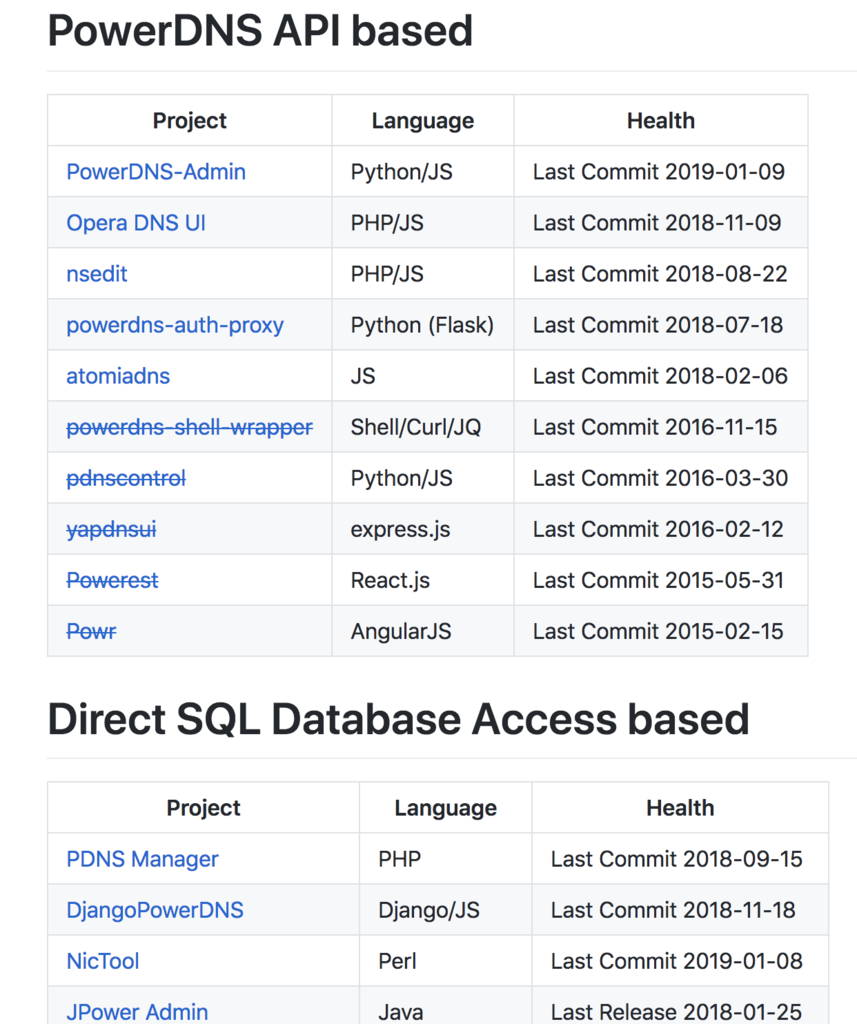Click the Project header in the API table
The image size is (857, 1024).
click(x=189, y=121)
